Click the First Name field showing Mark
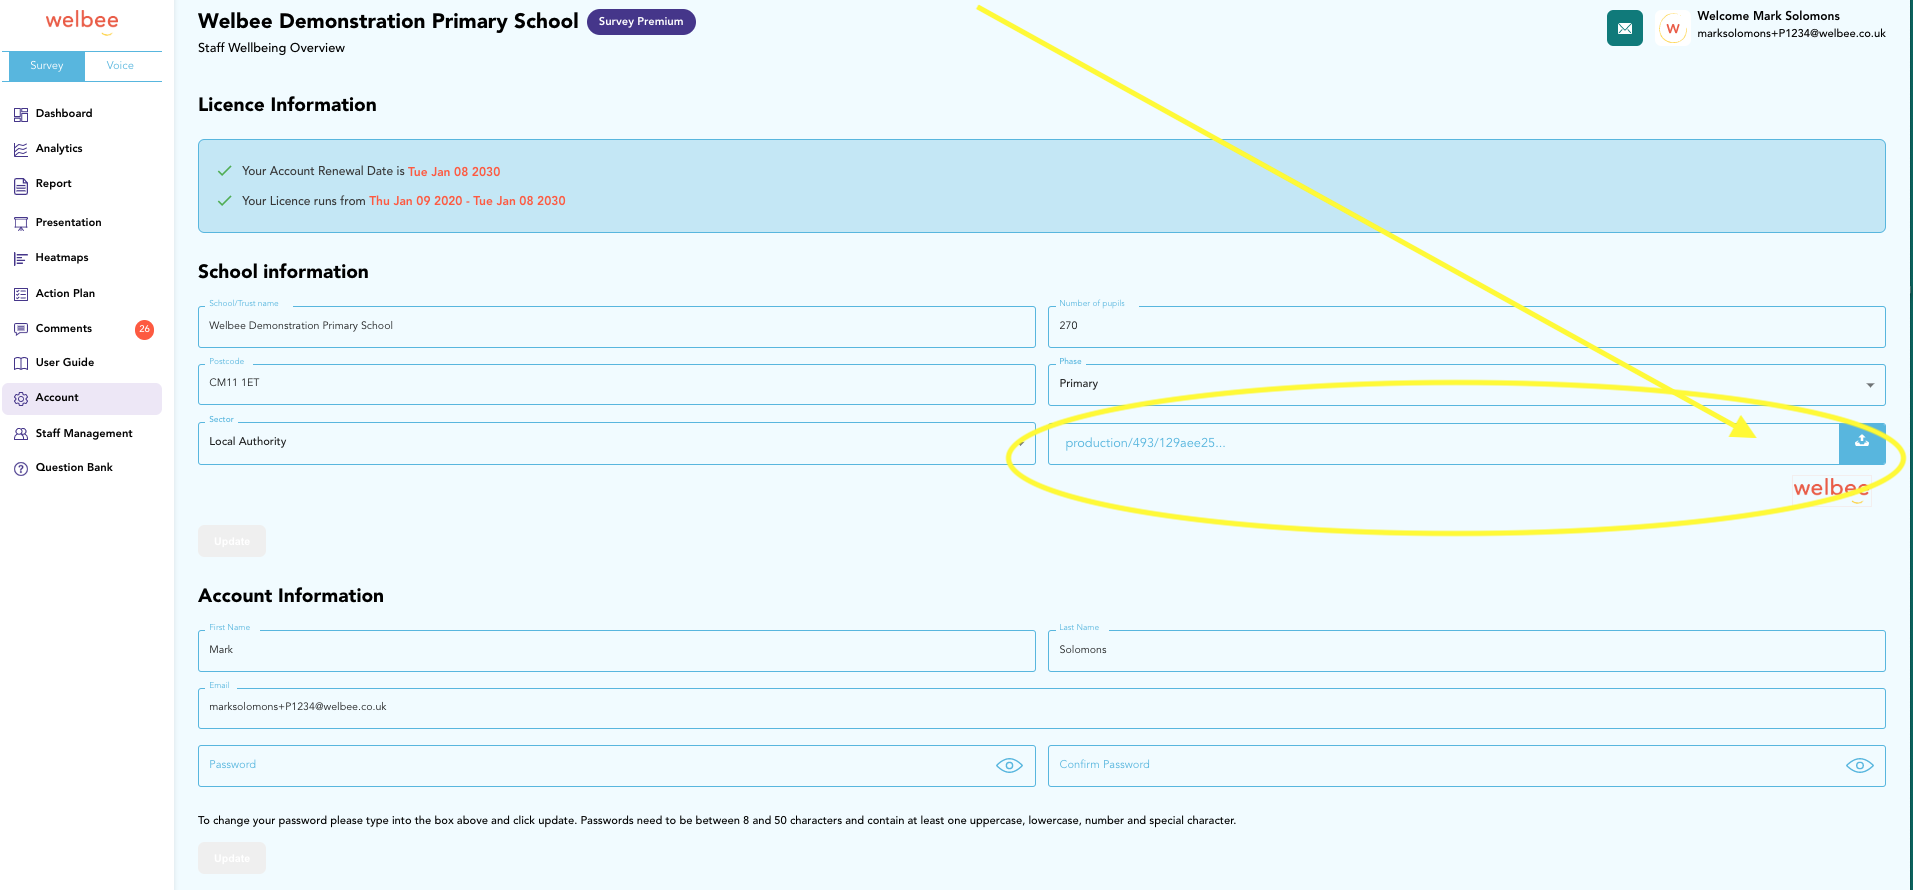Viewport: 1913px width, 890px height. point(616,651)
